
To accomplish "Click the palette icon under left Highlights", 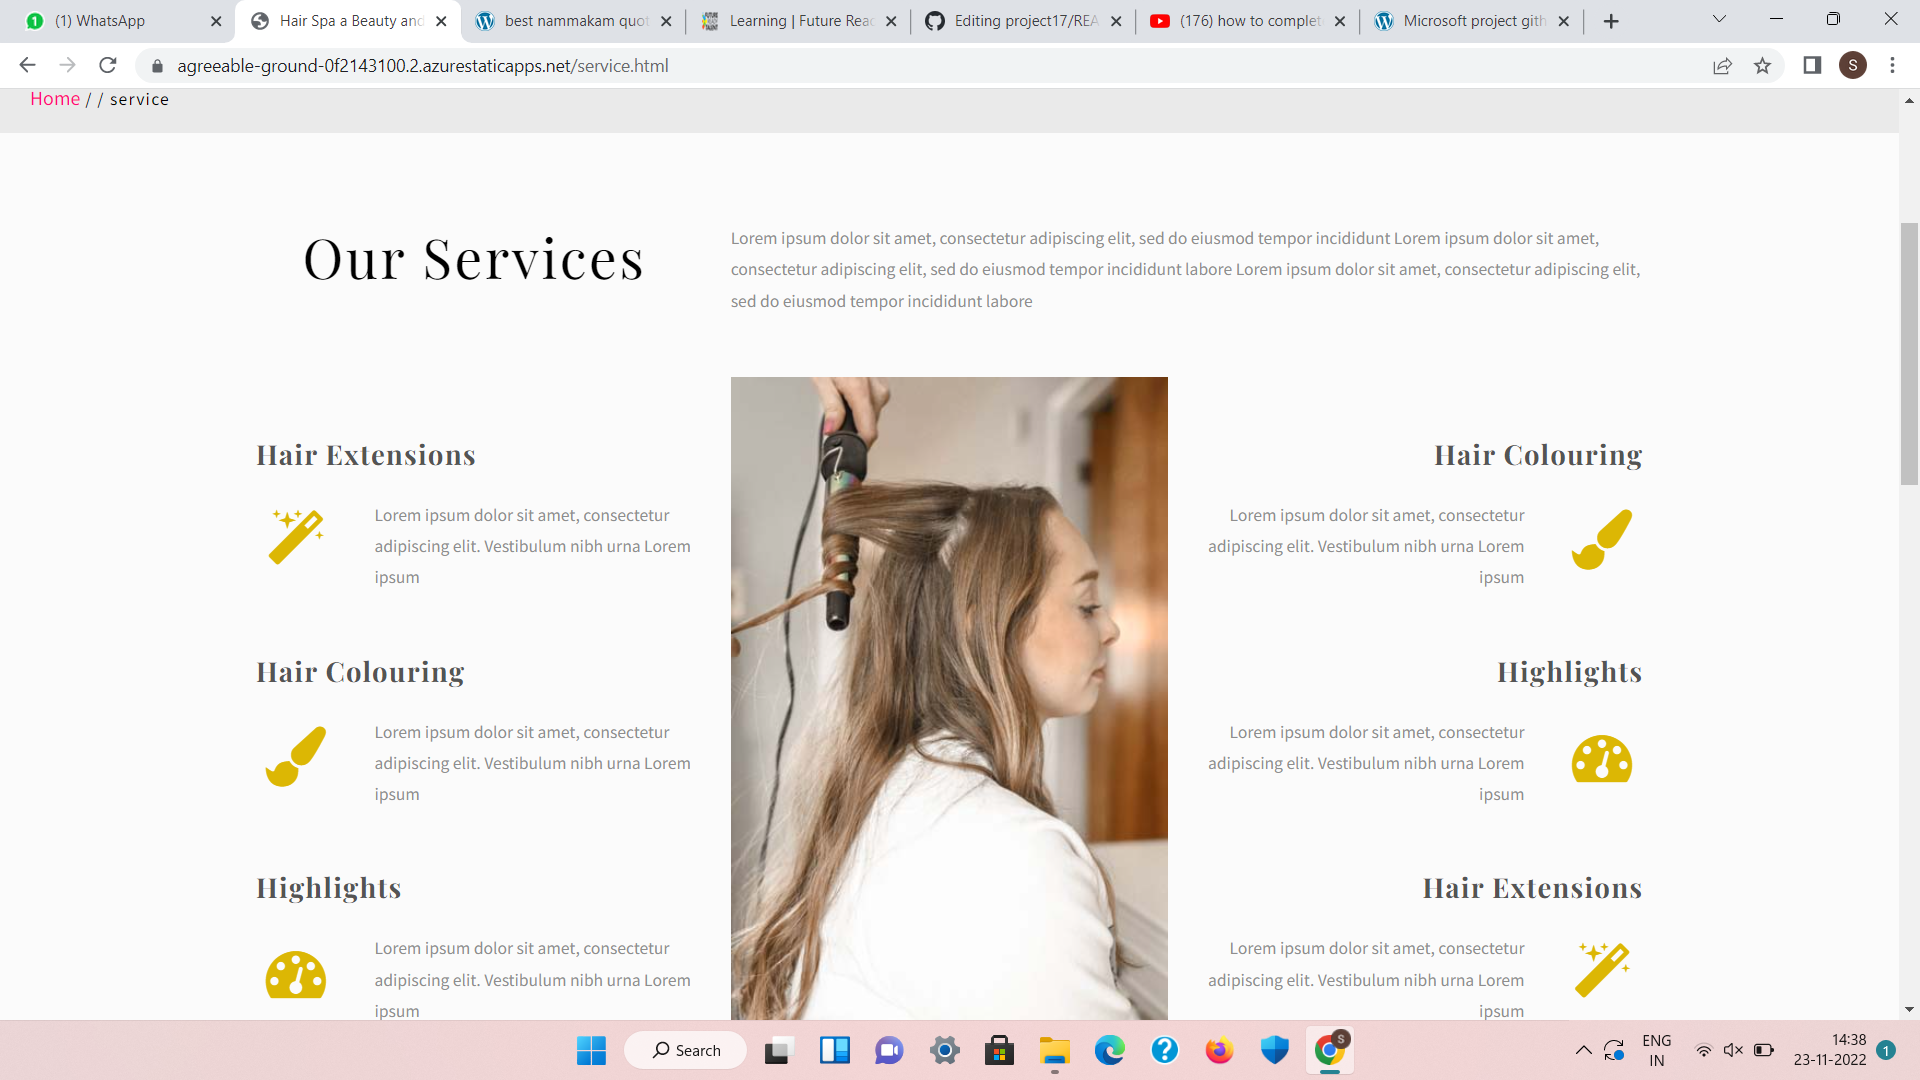I will [x=296, y=975].
